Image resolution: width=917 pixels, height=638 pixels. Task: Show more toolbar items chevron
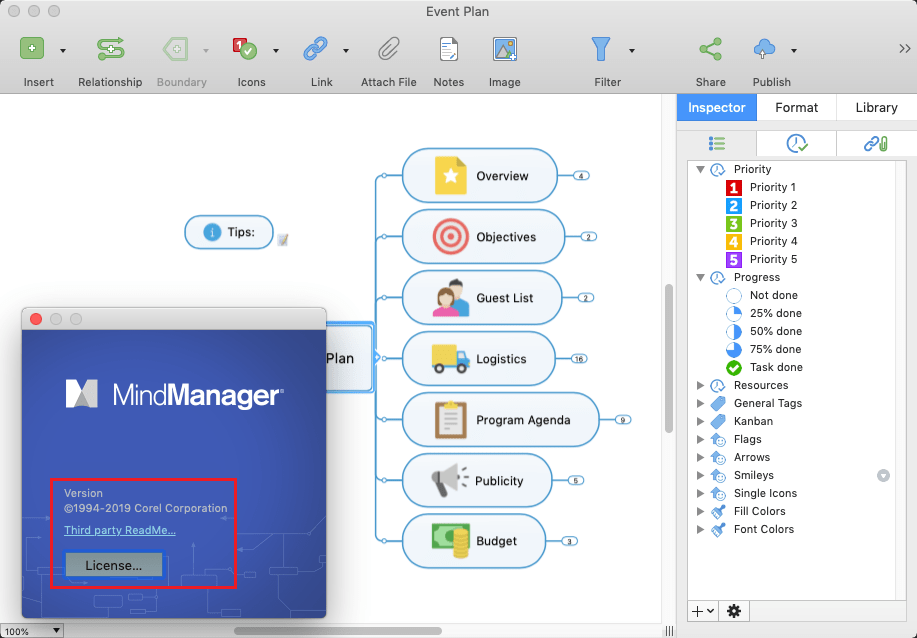click(905, 49)
